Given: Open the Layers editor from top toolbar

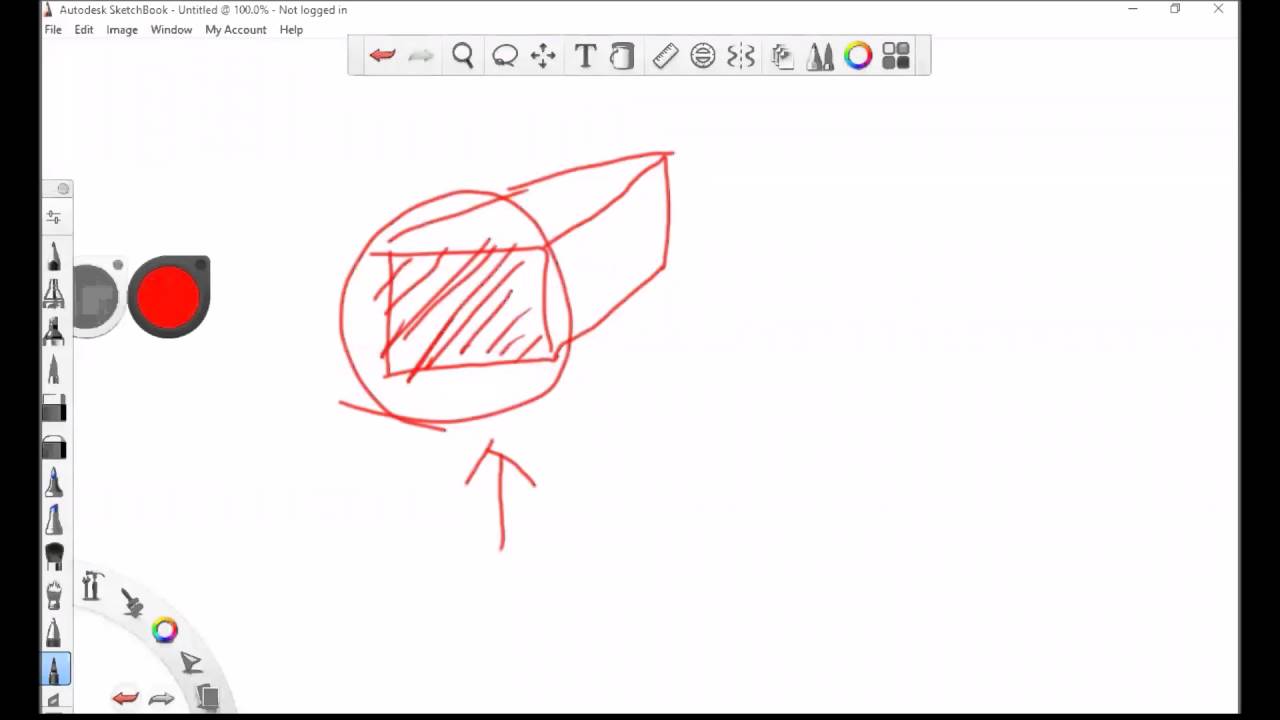Looking at the screenshot, I should pyautogui.click(x=782, y=56).
